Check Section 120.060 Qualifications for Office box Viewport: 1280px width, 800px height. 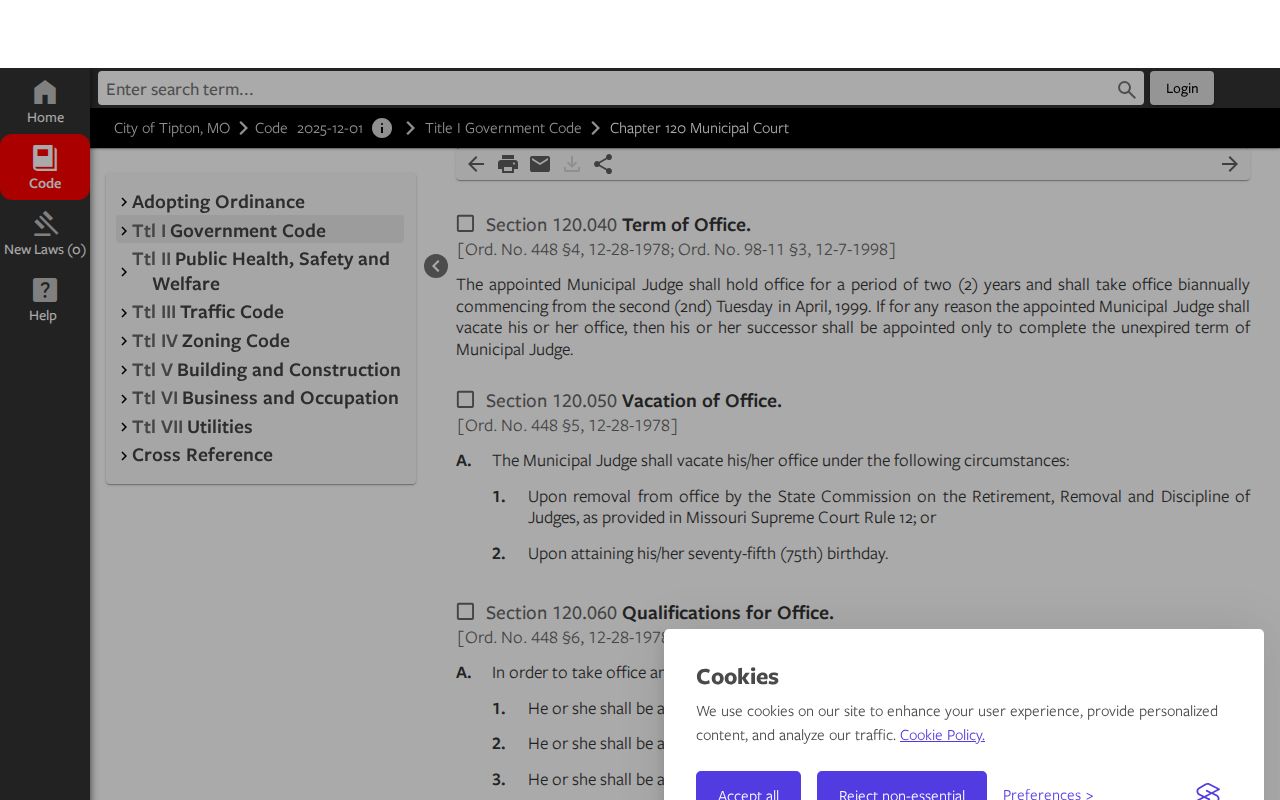pos(465,612)
